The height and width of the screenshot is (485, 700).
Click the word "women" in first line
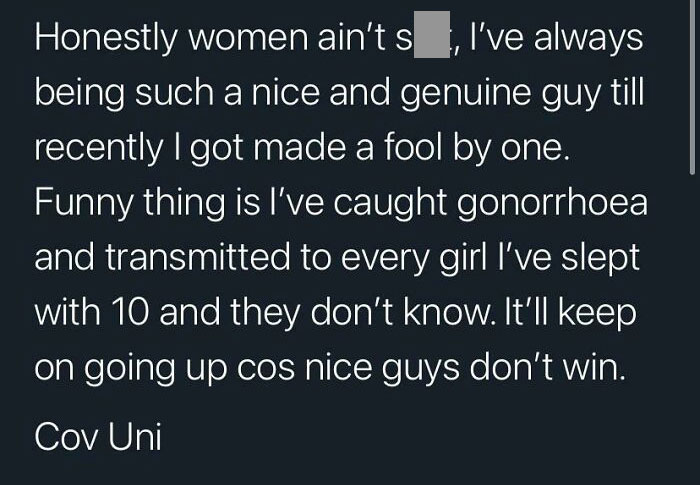click(248, 38)
